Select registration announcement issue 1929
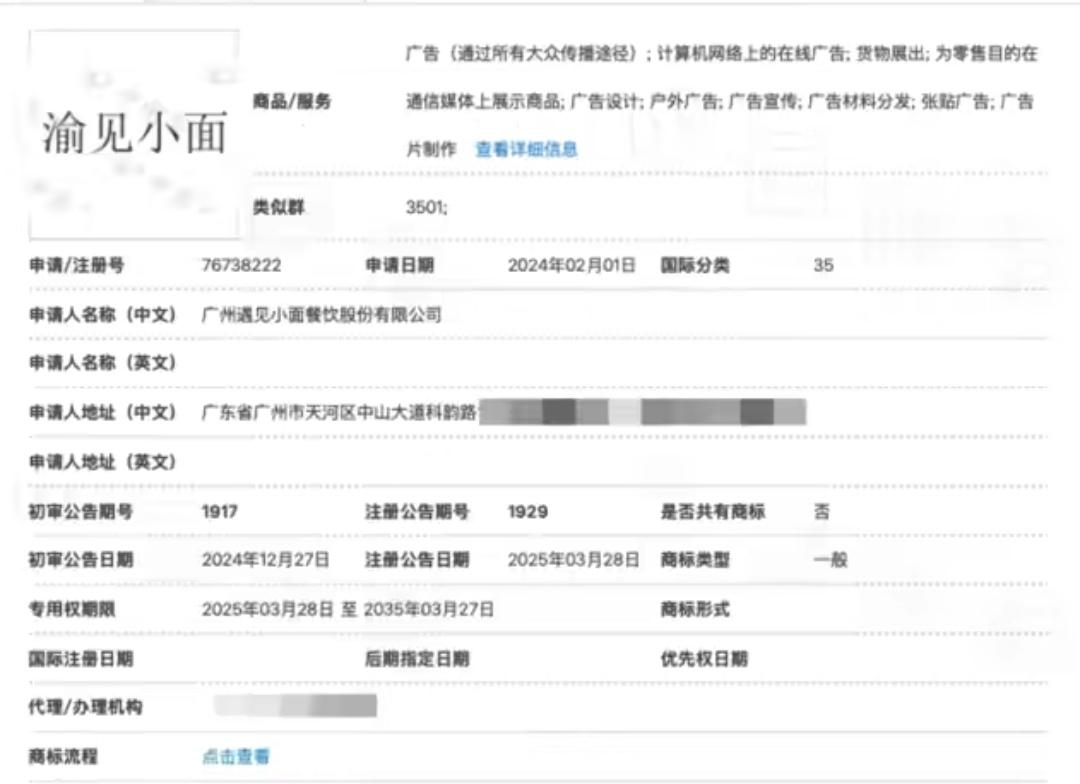This screenshot has width=1080, height=784. [x=528, y=511]
